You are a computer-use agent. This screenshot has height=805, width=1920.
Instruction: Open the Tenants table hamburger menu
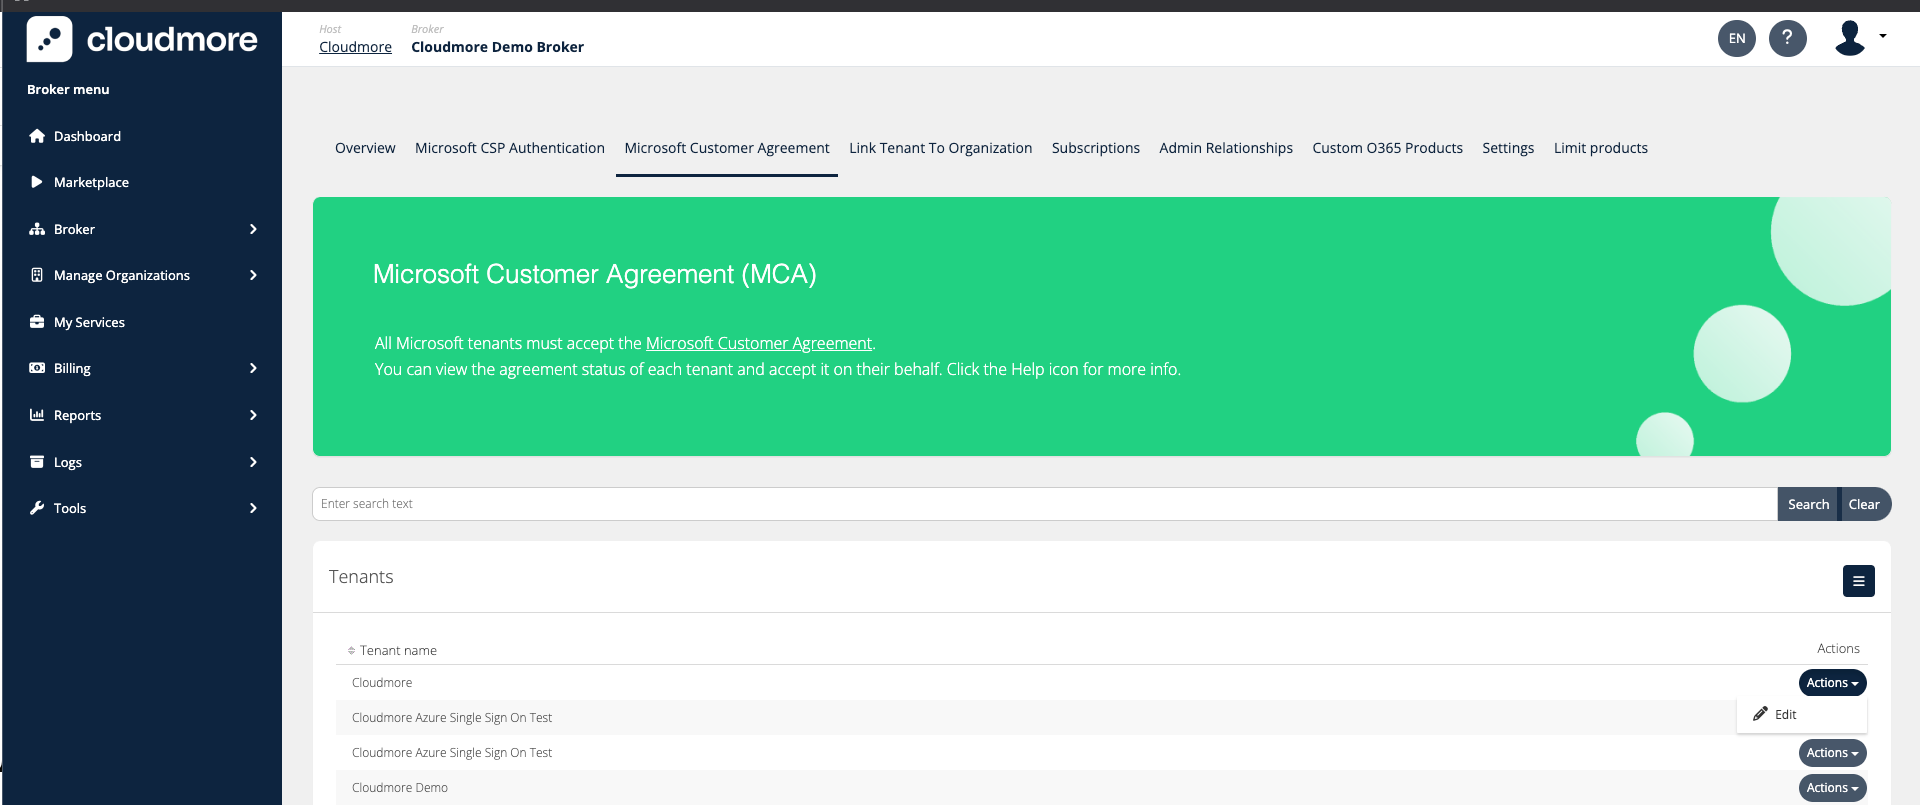(x=1858, y=581)
